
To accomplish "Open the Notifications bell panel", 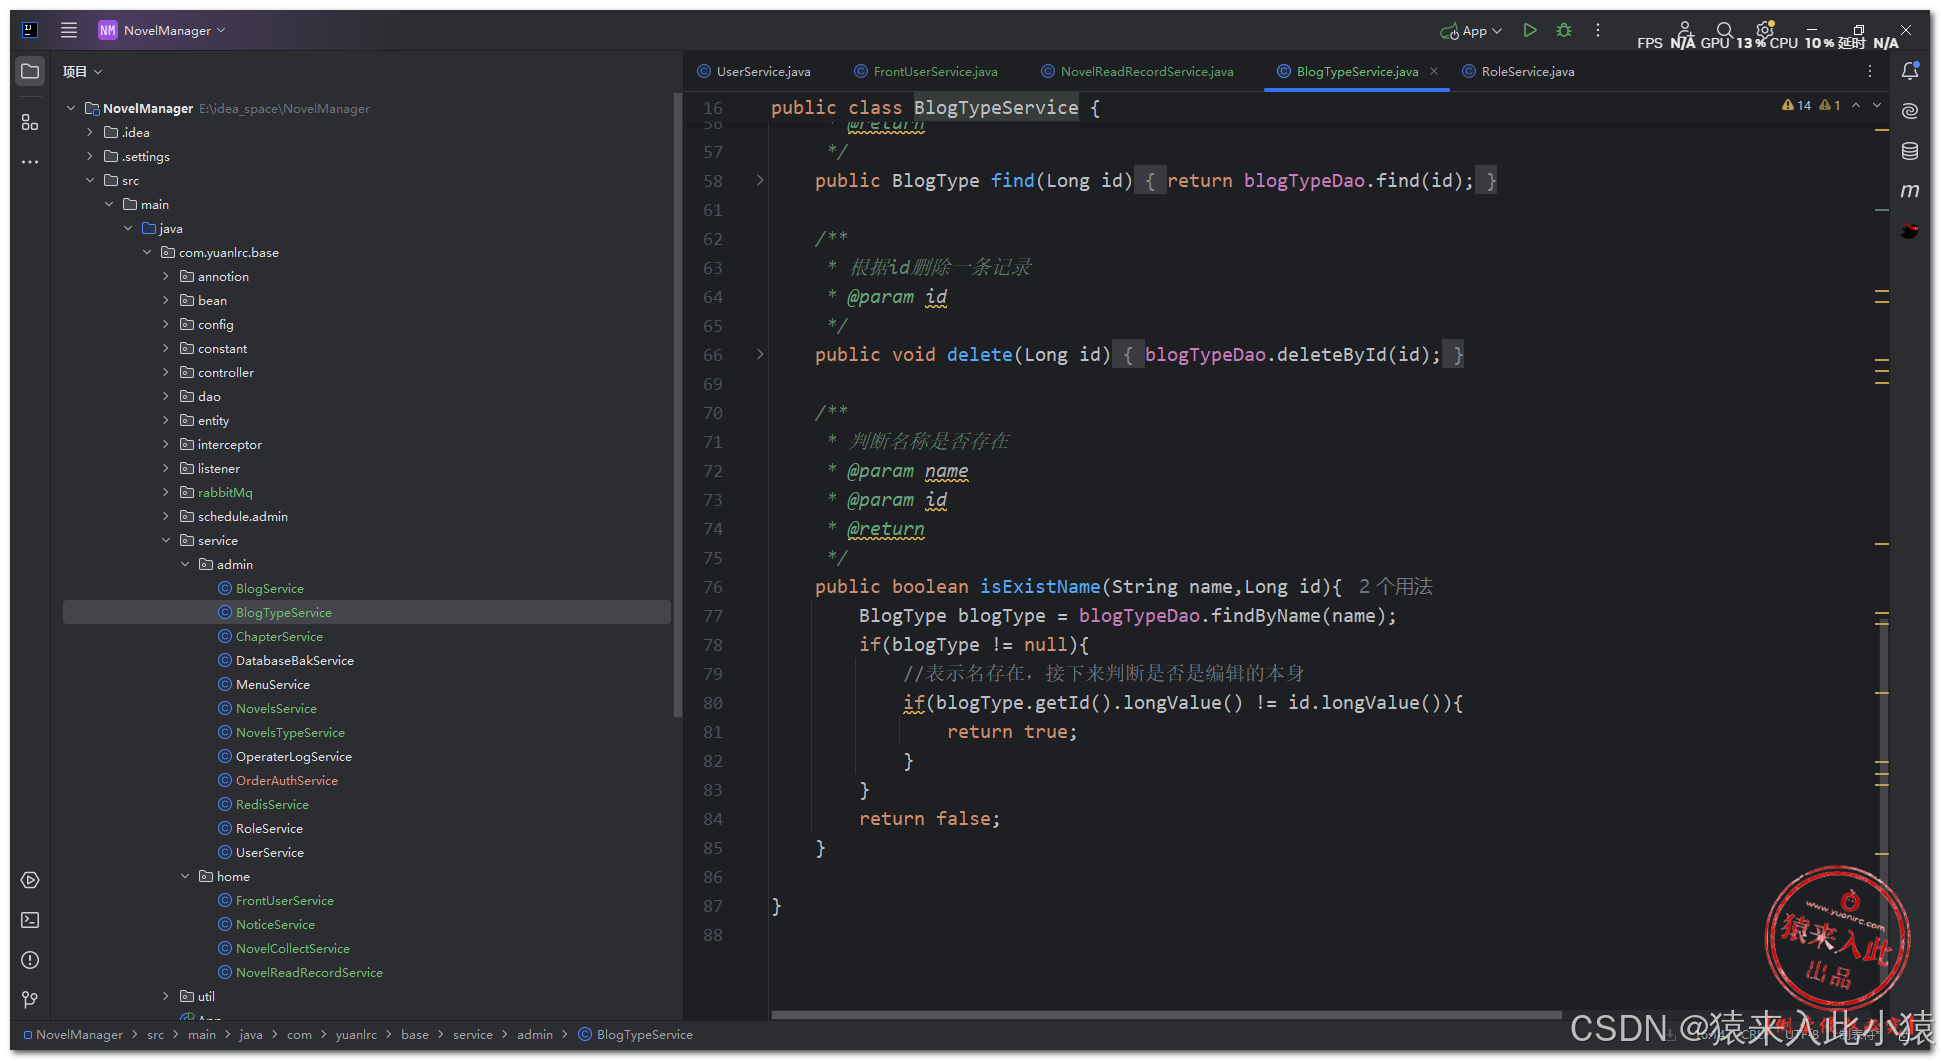I will (x=1910, y=71).
